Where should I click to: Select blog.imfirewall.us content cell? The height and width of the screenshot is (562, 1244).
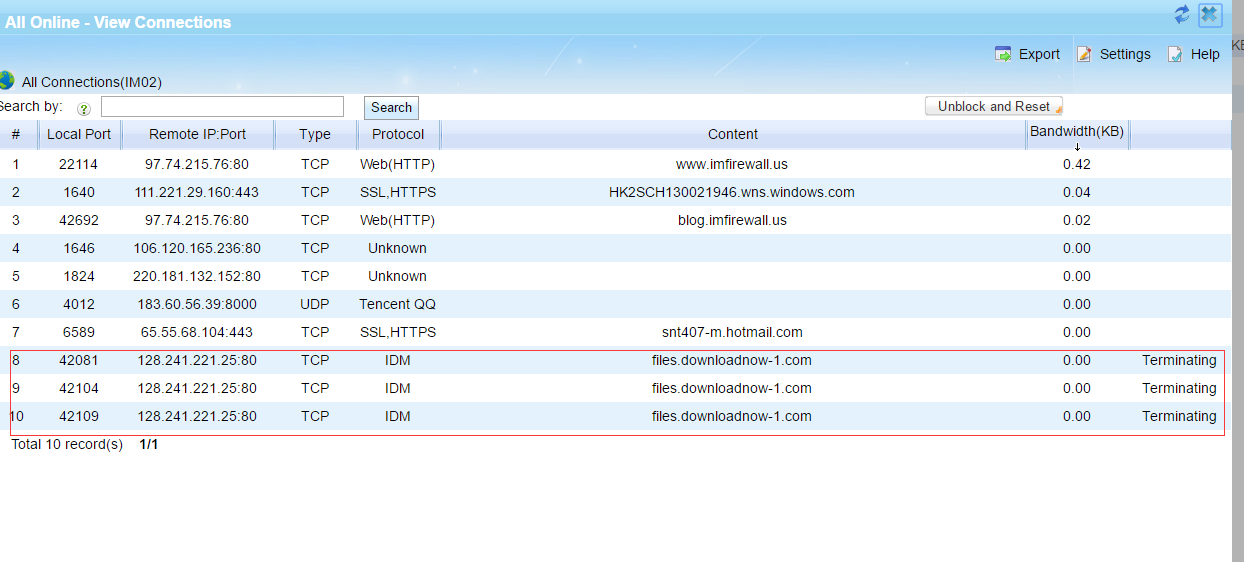coord(732,220)
